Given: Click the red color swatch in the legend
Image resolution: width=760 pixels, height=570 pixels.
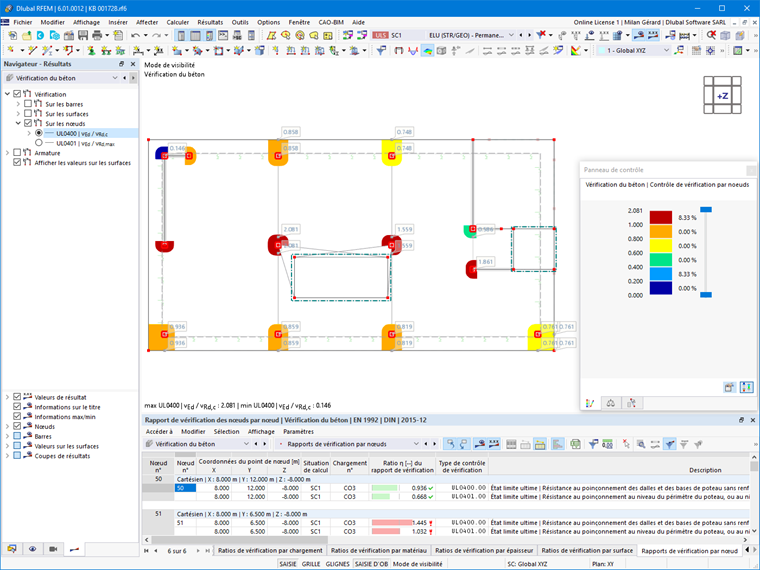Looking at the screenshot, I should click(661, 217).
